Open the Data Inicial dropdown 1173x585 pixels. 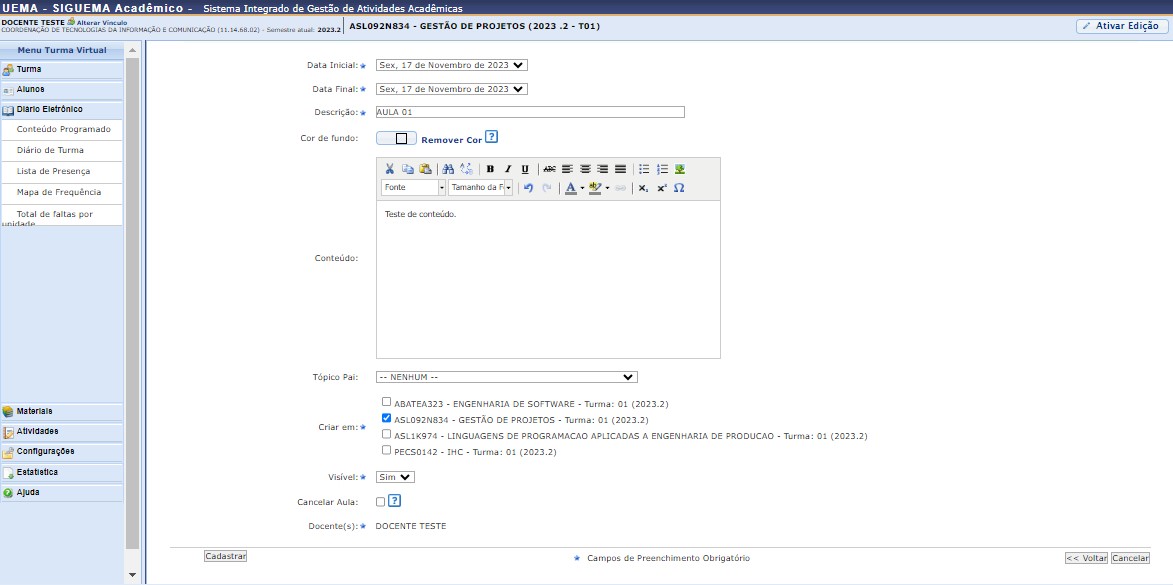[x=451, y=65]
